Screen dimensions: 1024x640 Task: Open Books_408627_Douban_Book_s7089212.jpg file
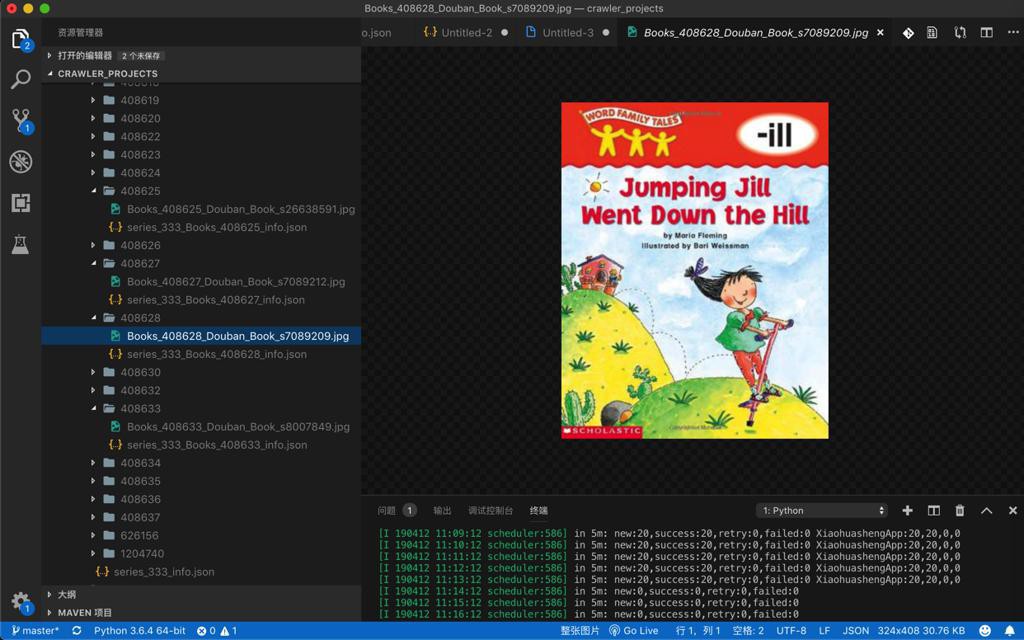[x=236, y=281]
